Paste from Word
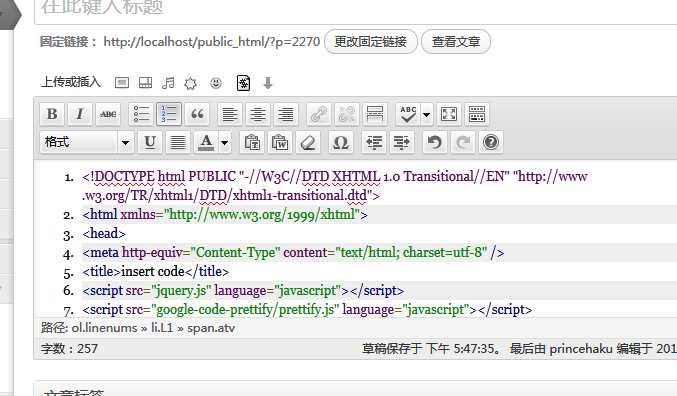This screenshot has height=396, width=677. (x=280, y=142)
